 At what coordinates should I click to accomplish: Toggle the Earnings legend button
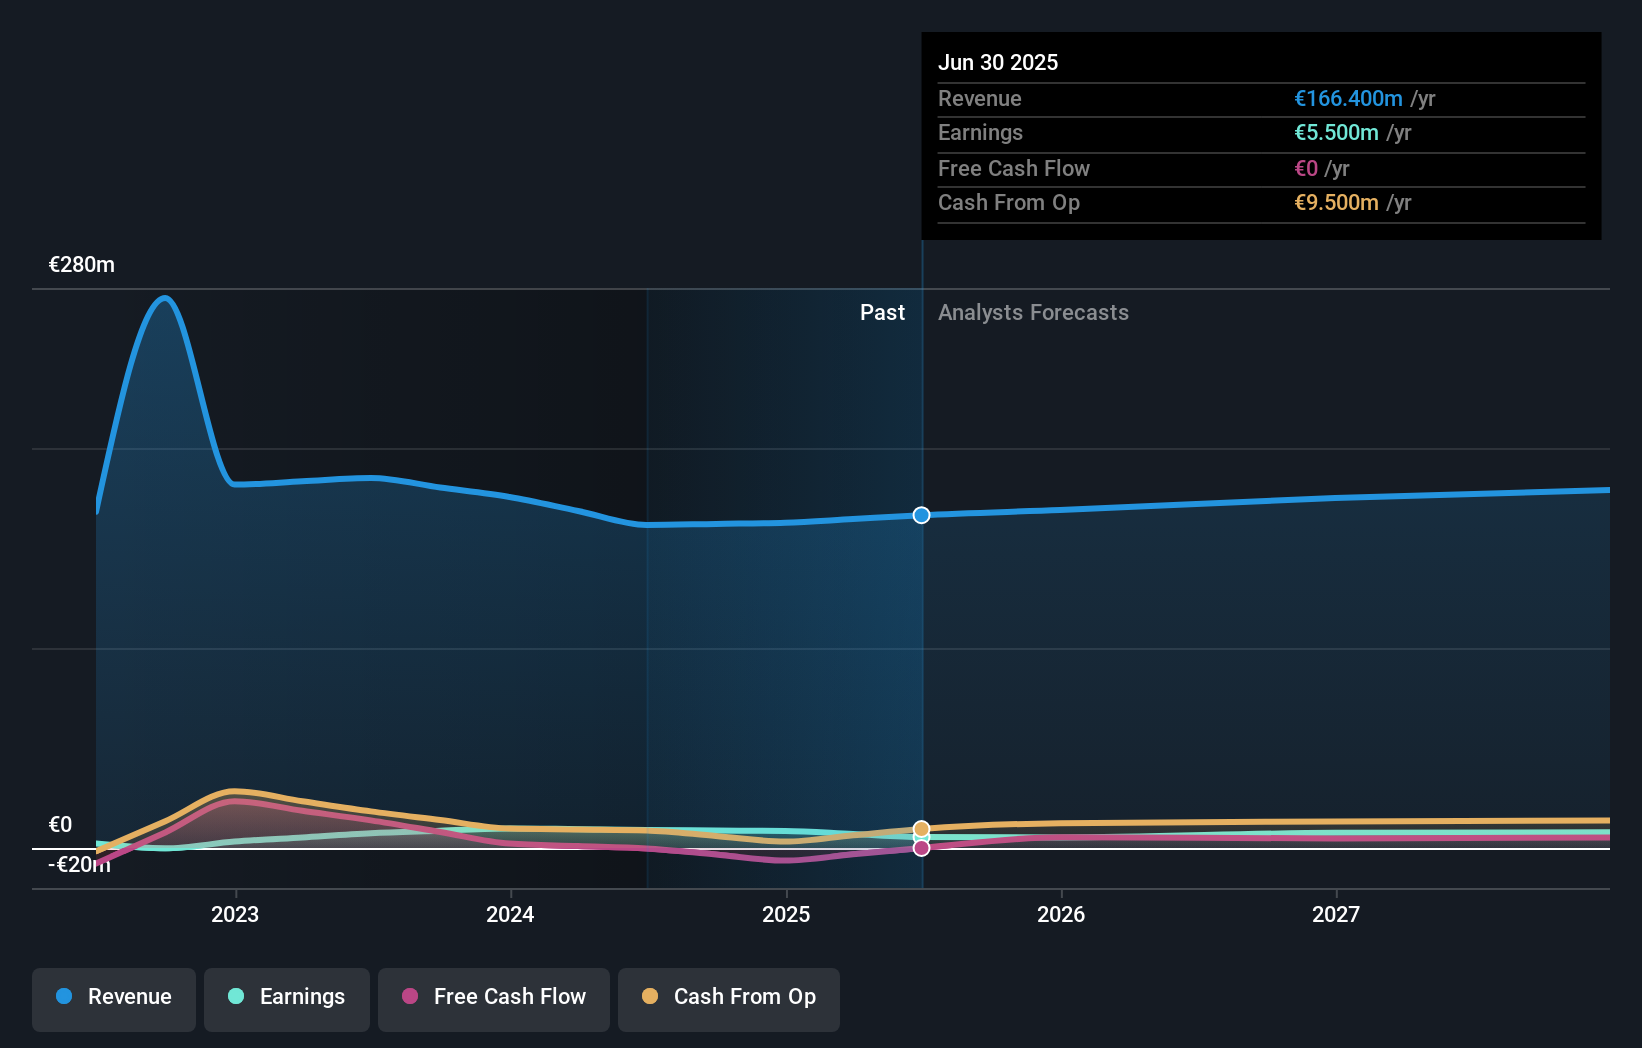(x=287, y=999)
